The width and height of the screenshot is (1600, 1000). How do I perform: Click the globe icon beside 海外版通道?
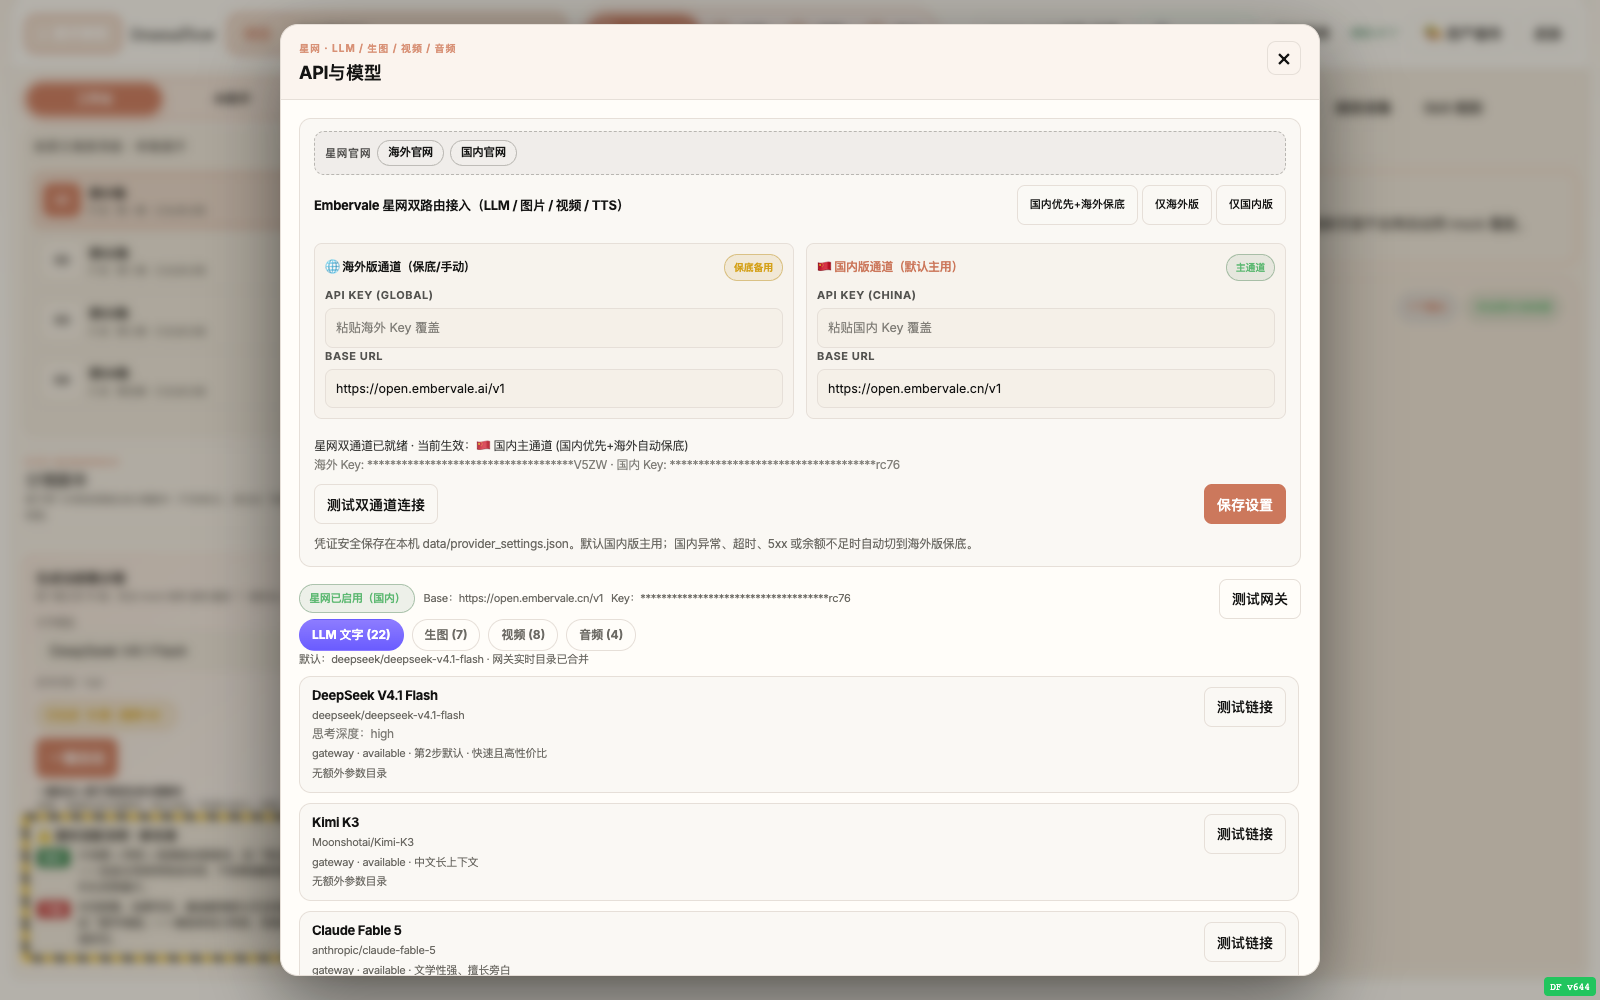click(332, 267)
